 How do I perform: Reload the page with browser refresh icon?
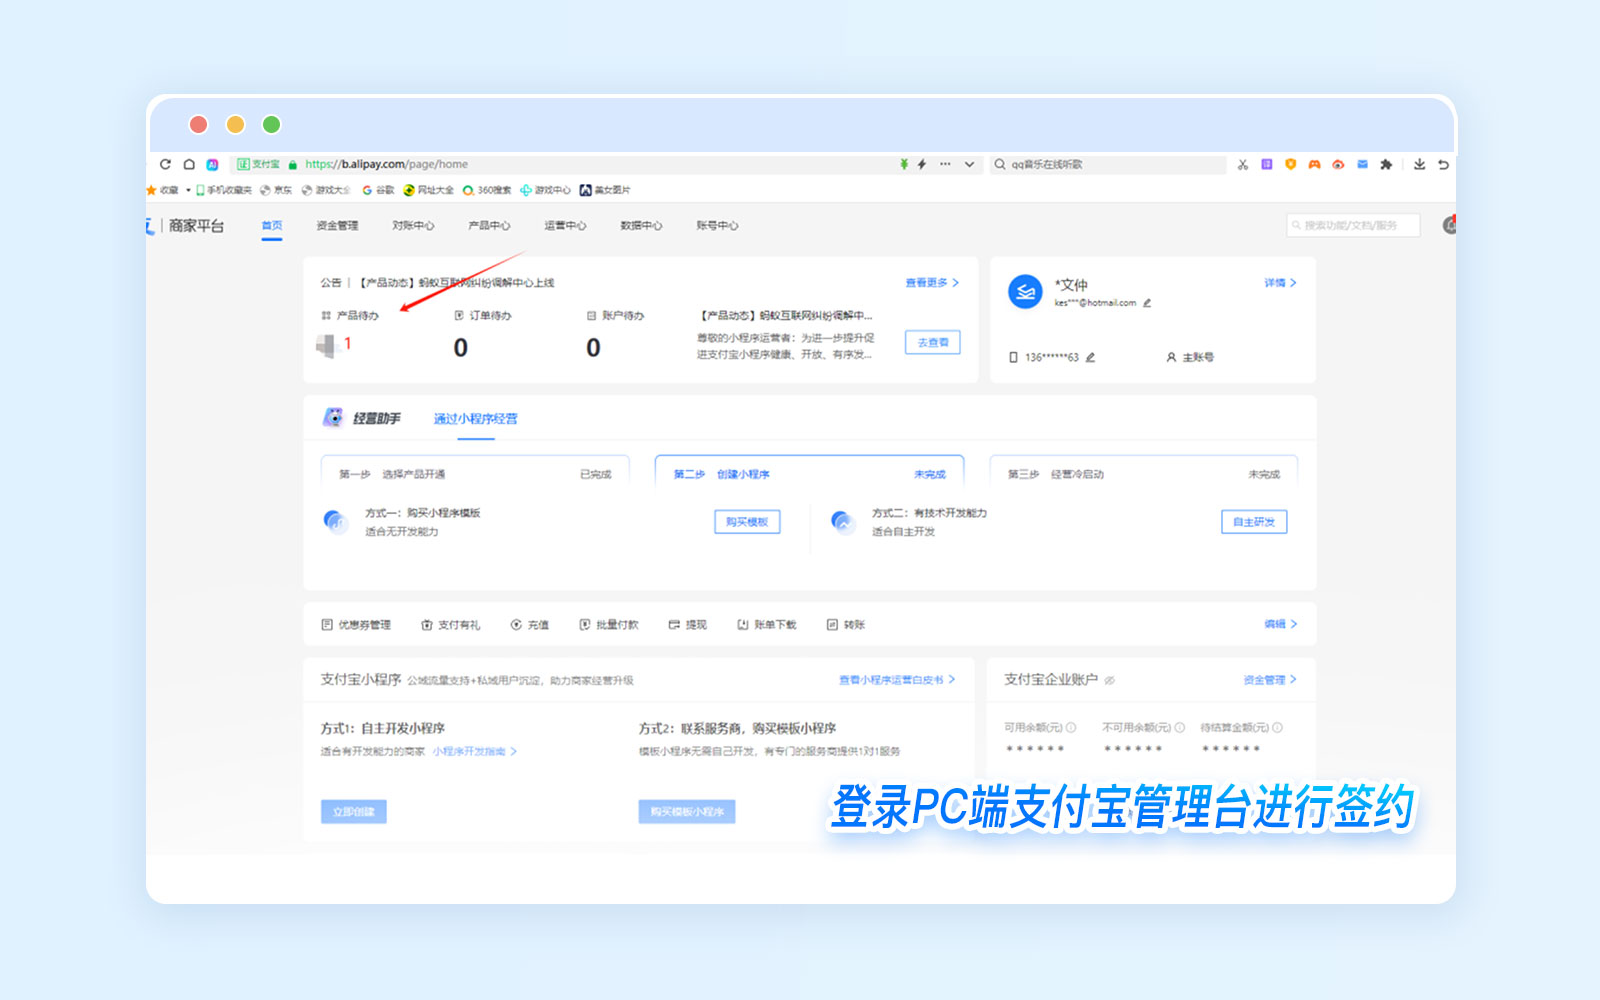point(165,164)
